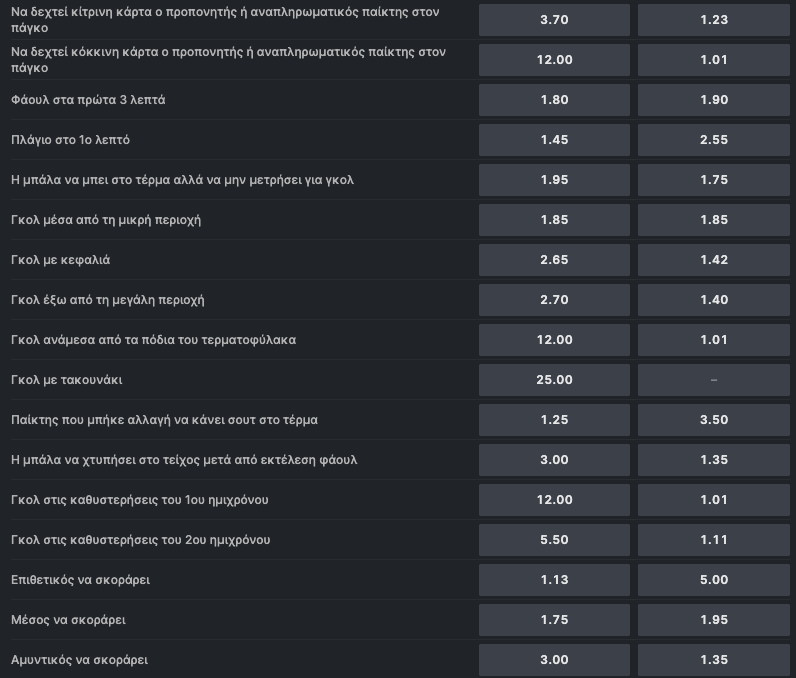Pick 1.90 for Φάουλ στα πρώτα 3 λεπτά
The width and height of the screenshot is (796, 678).
713,100
